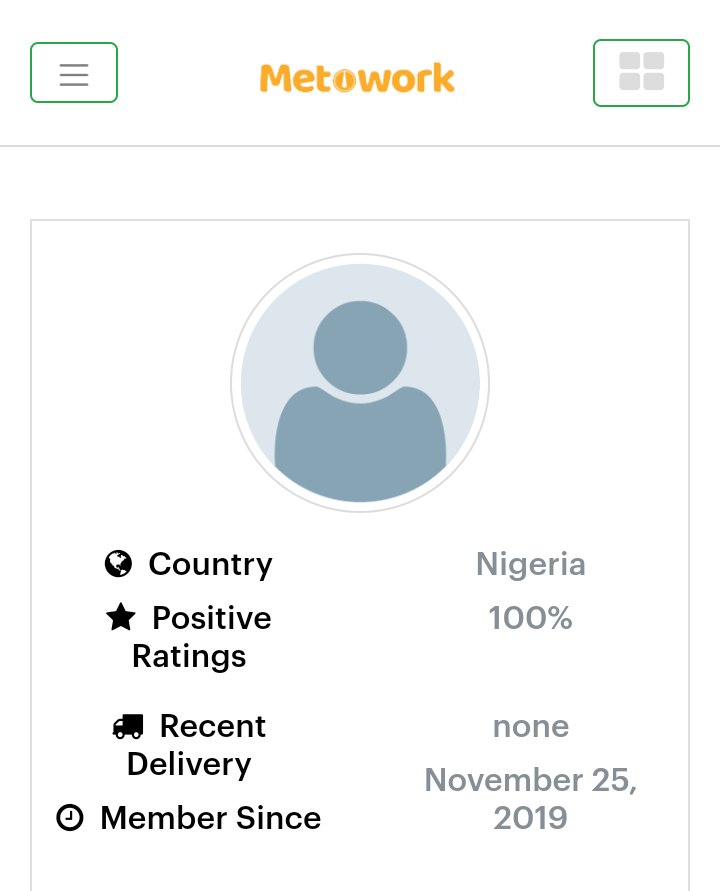Image resolution: width=720 pixels, height=891 pixels.
Task: Click the orange 'o' emblem in the logo
Action: 344,81
